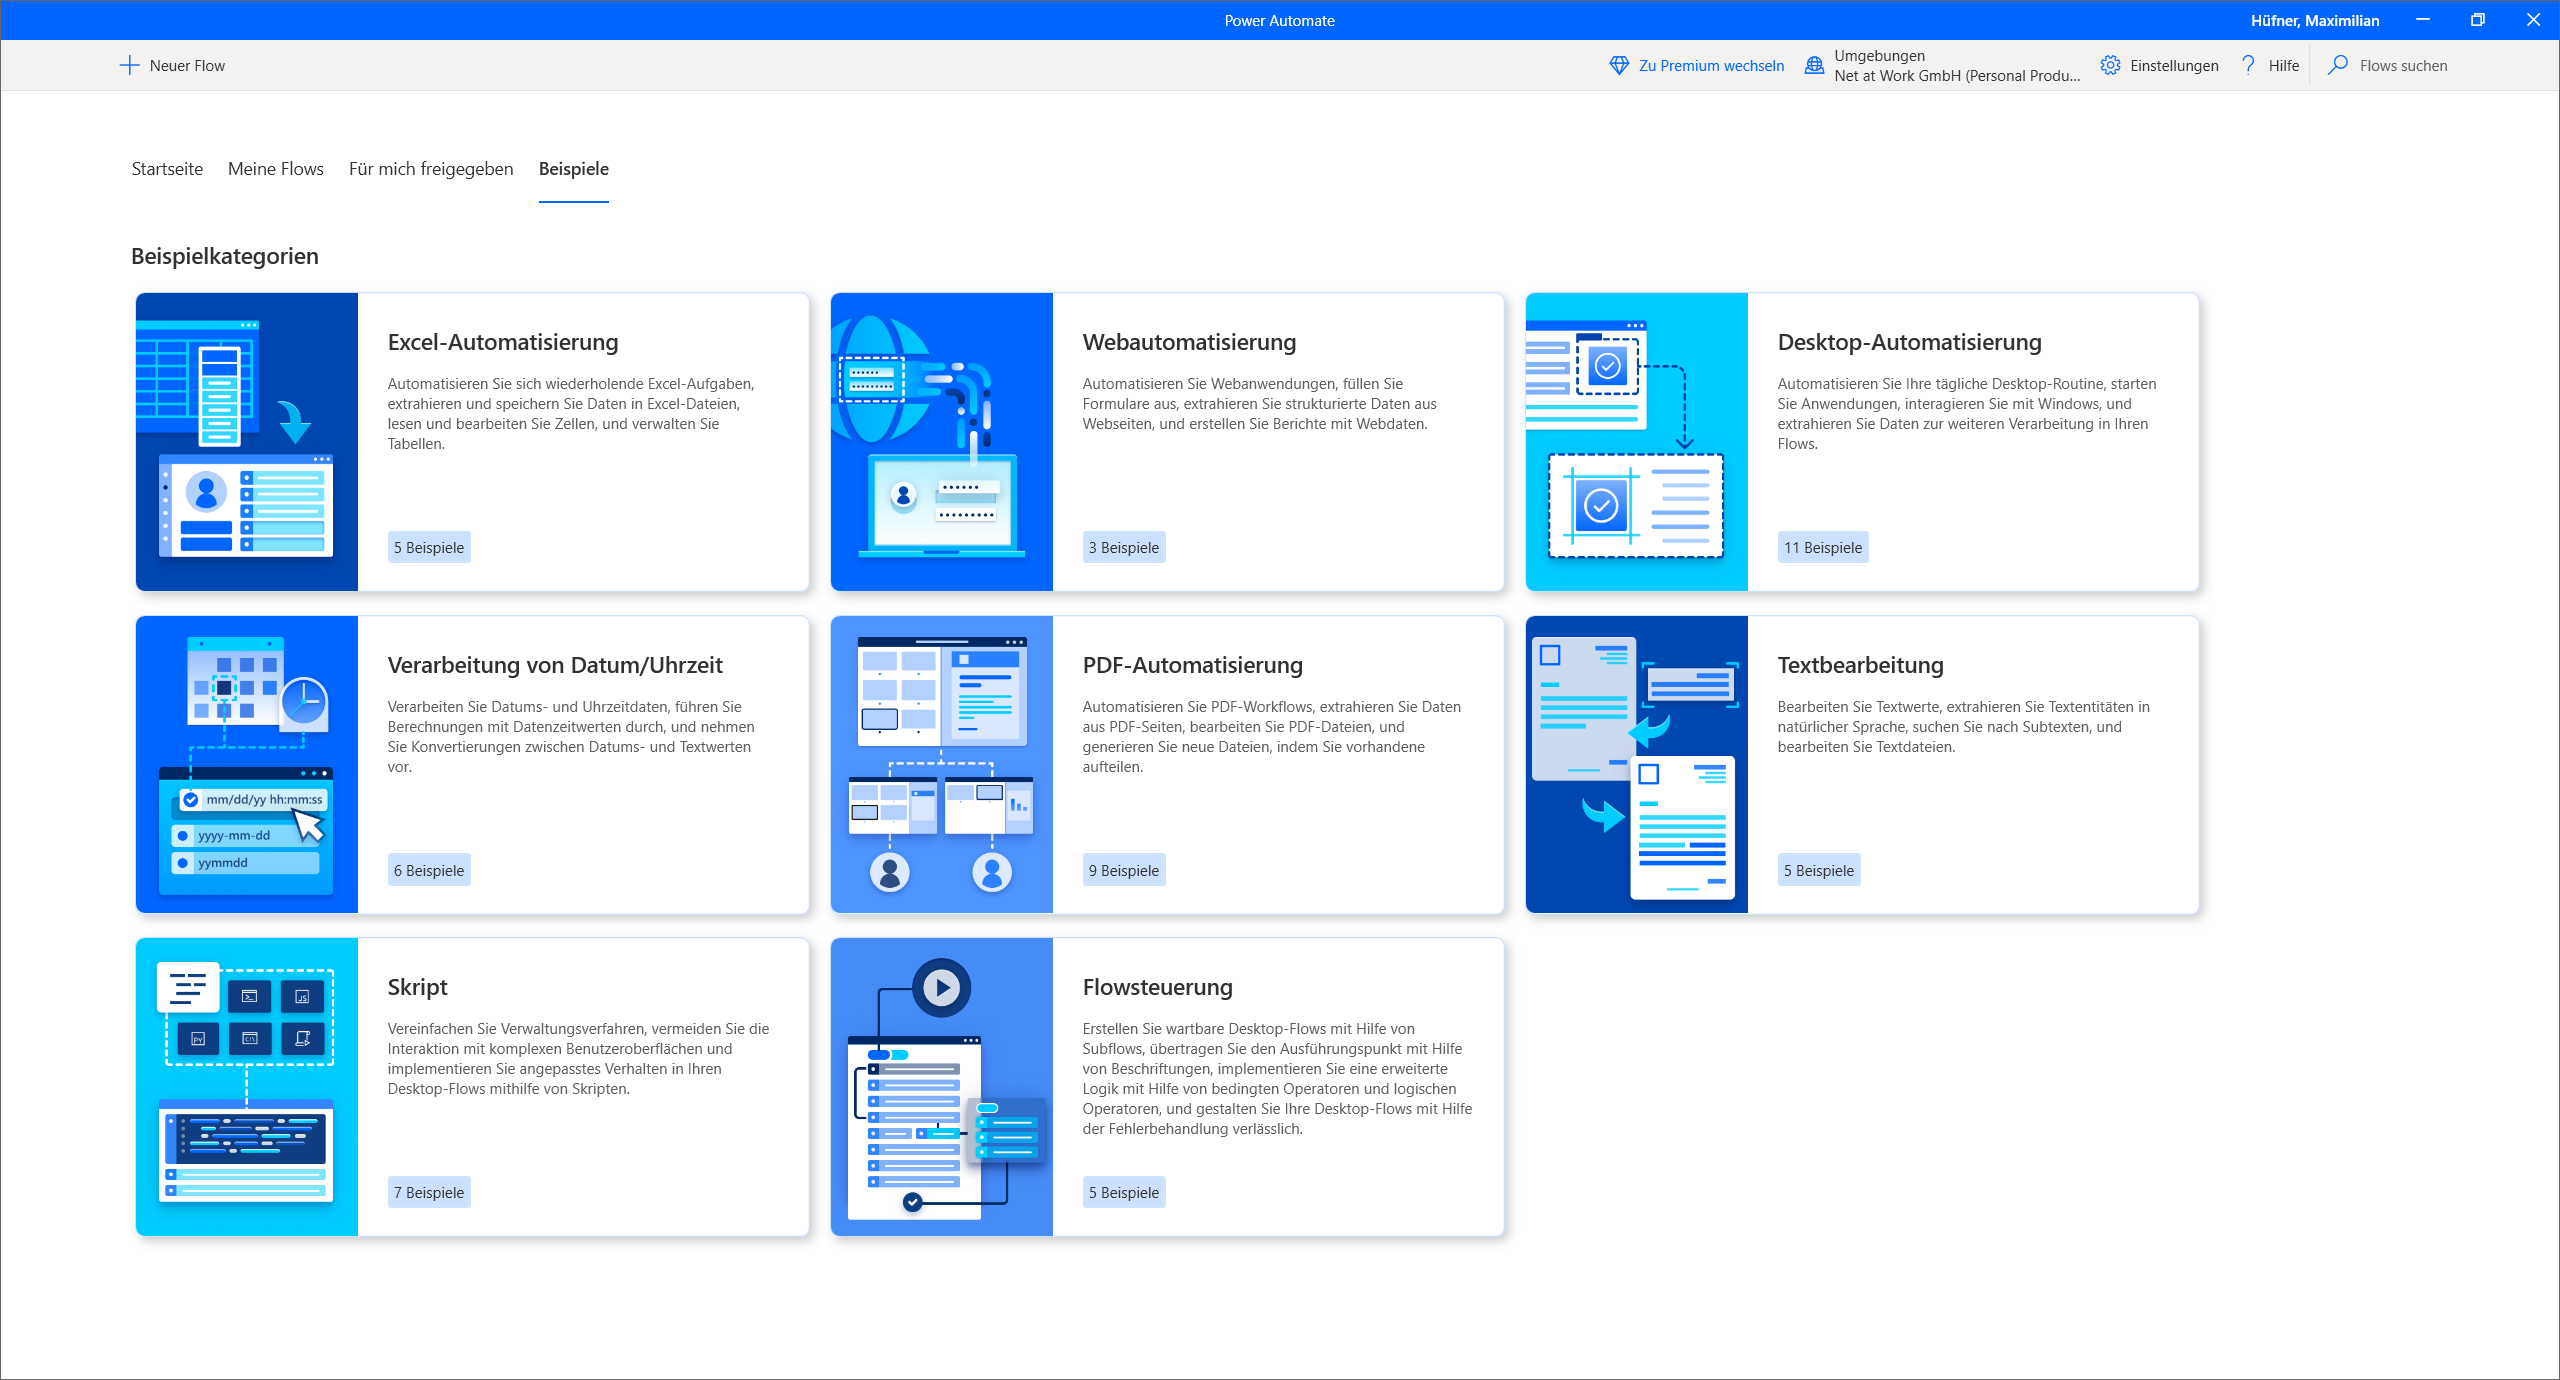The width and height of the screenshot is (2560, 1380).
Task: Open the Für mich freigegeben tab
Action: click(x=431, y=169)
